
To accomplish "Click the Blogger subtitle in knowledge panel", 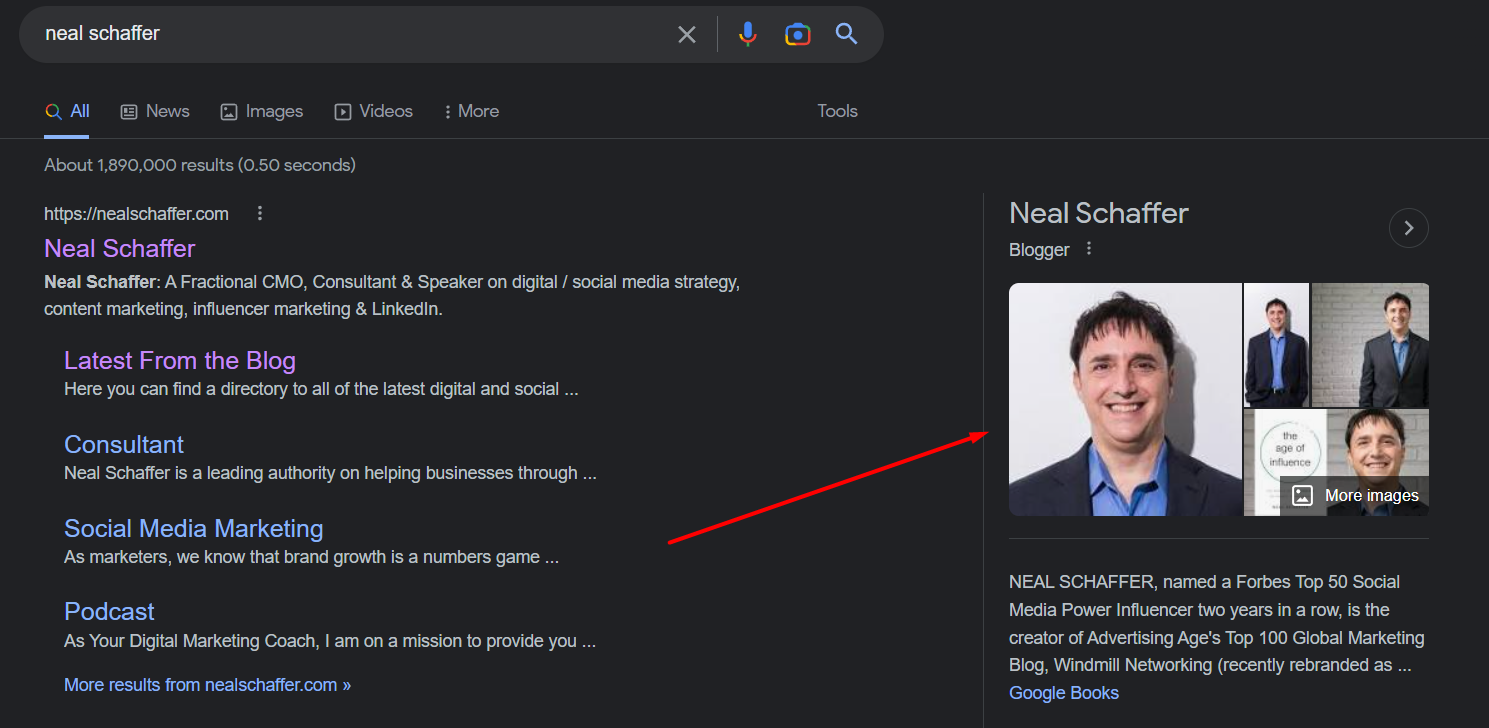I will click(x=1039, y=250).
